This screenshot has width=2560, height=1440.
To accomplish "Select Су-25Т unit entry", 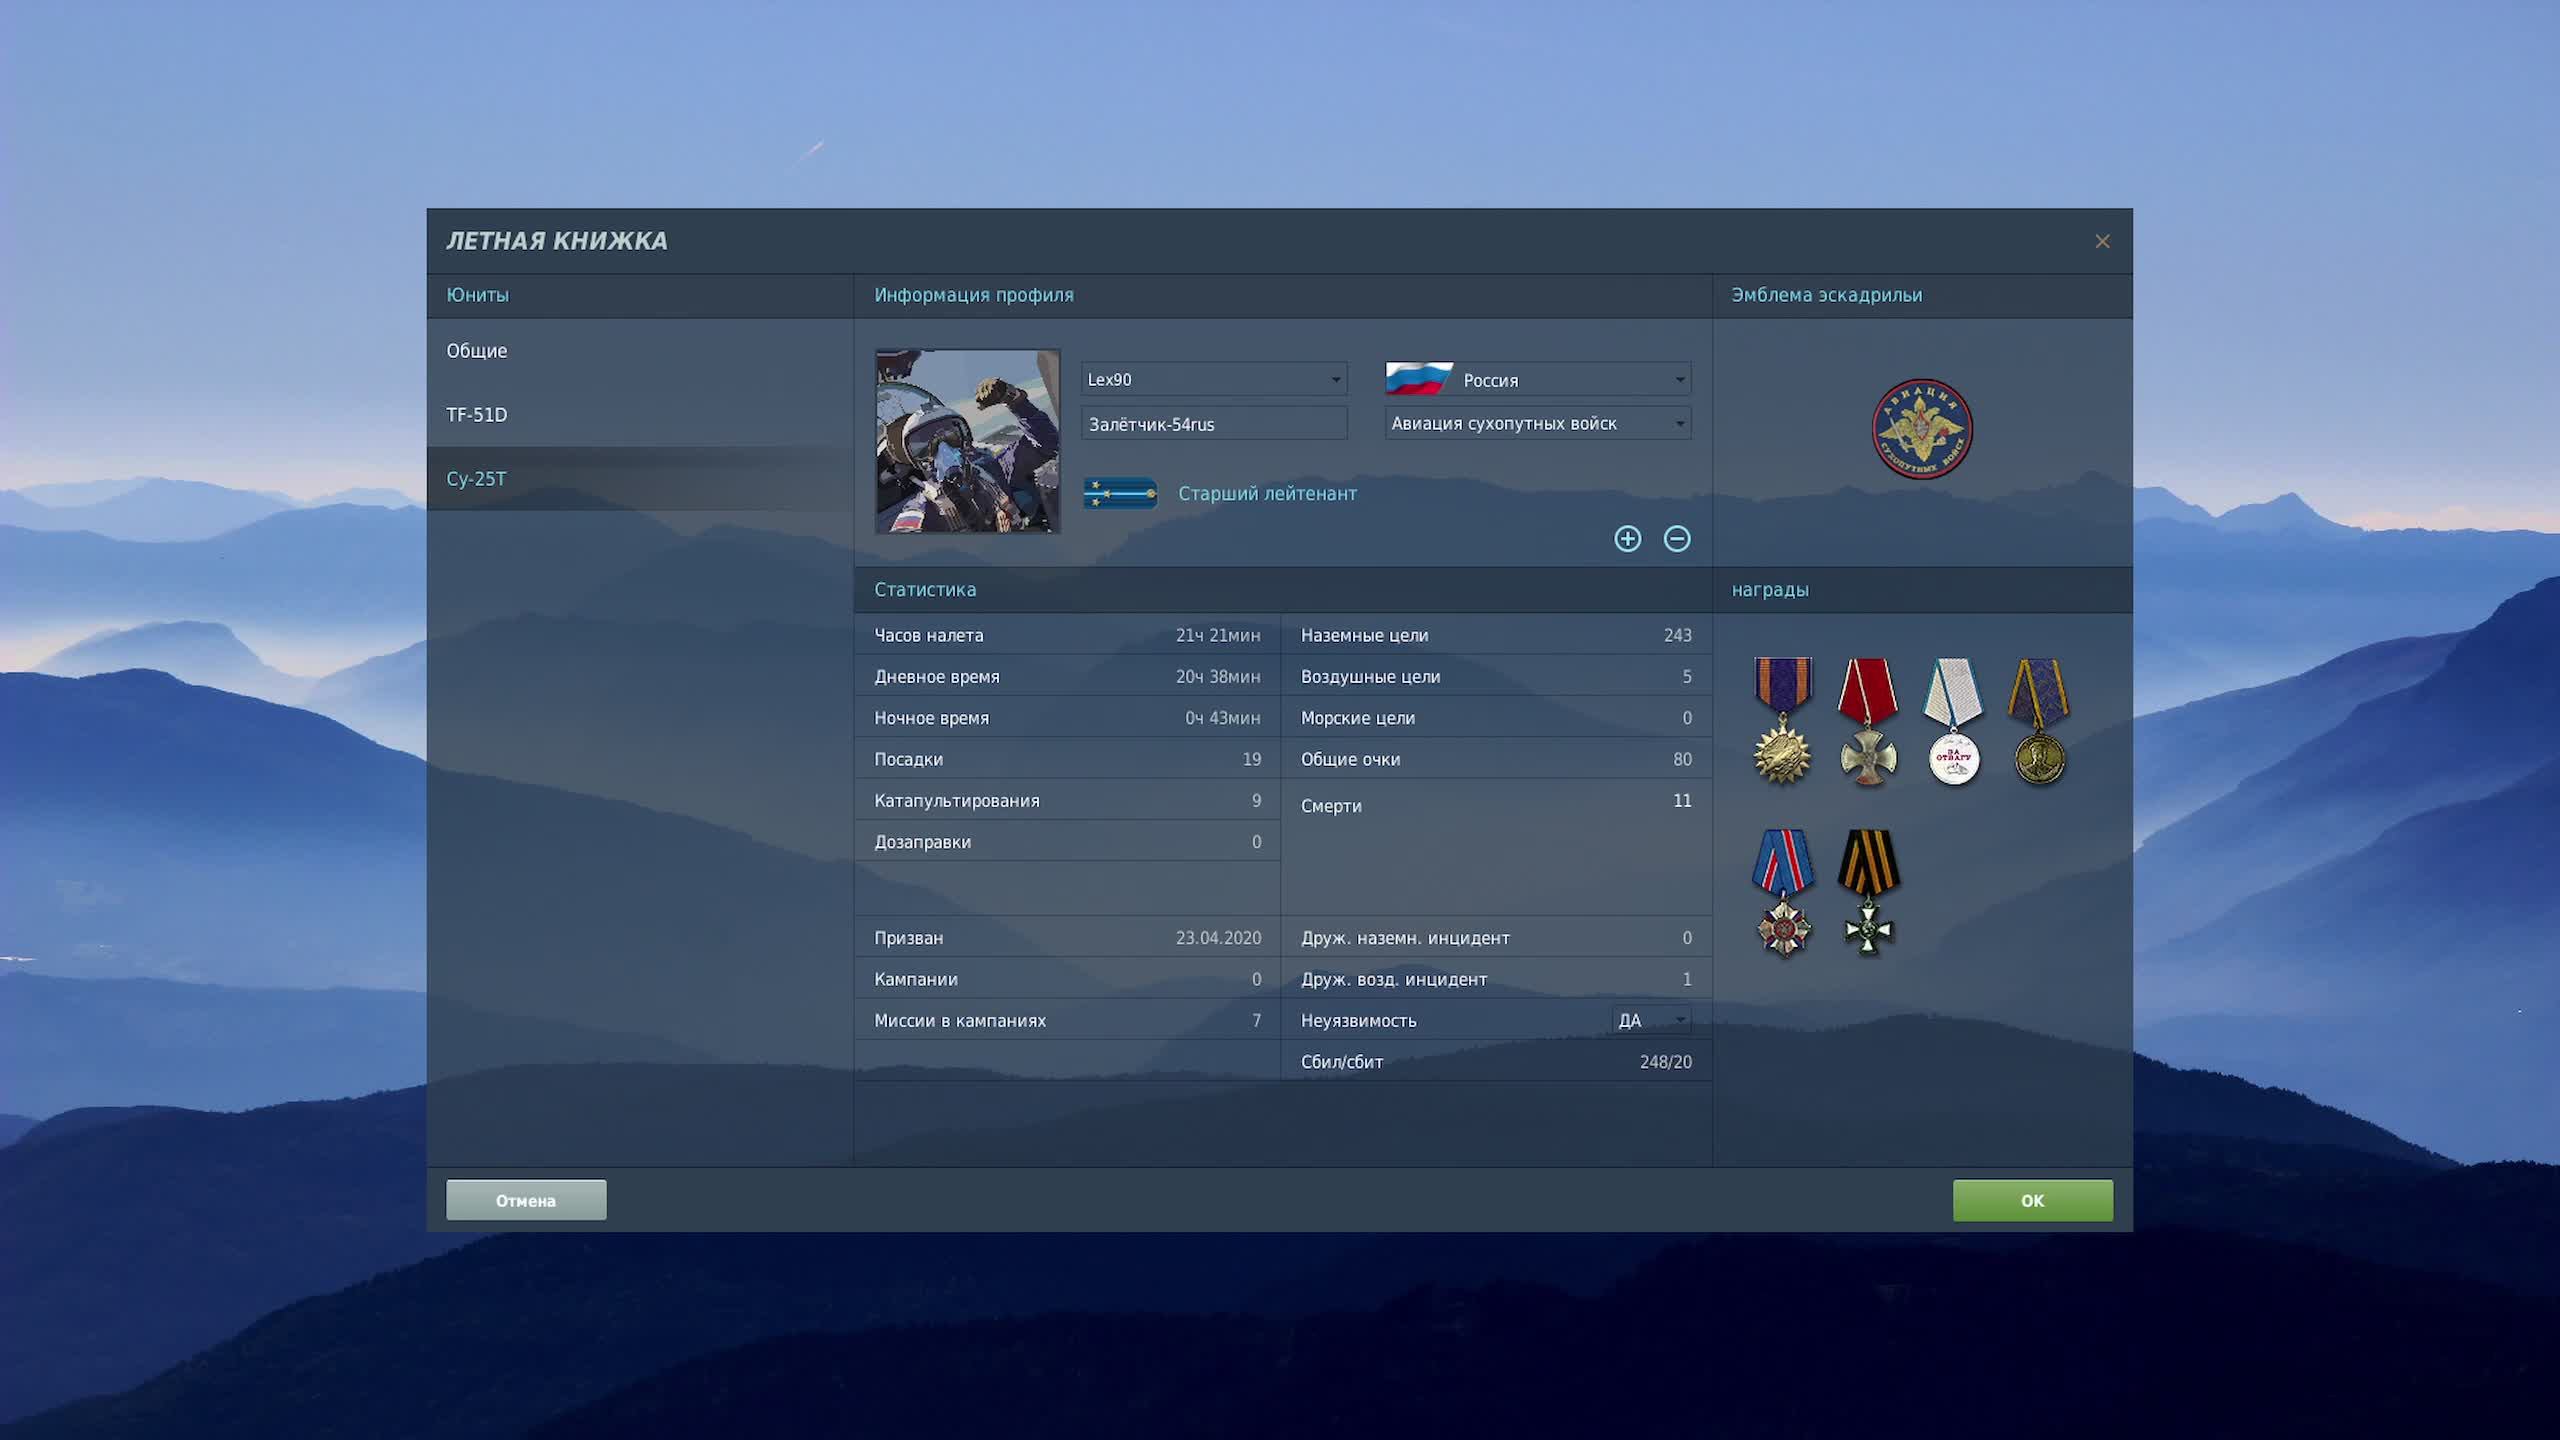I will click(477, 479).
